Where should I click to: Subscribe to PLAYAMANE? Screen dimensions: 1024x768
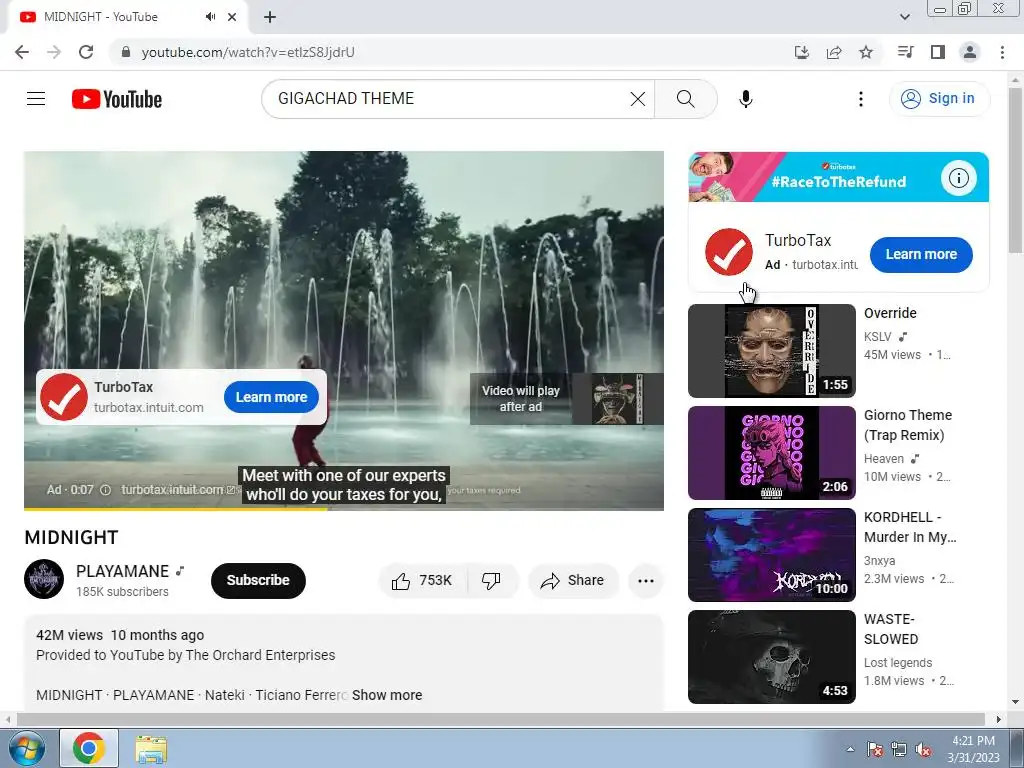coord(258,581)
